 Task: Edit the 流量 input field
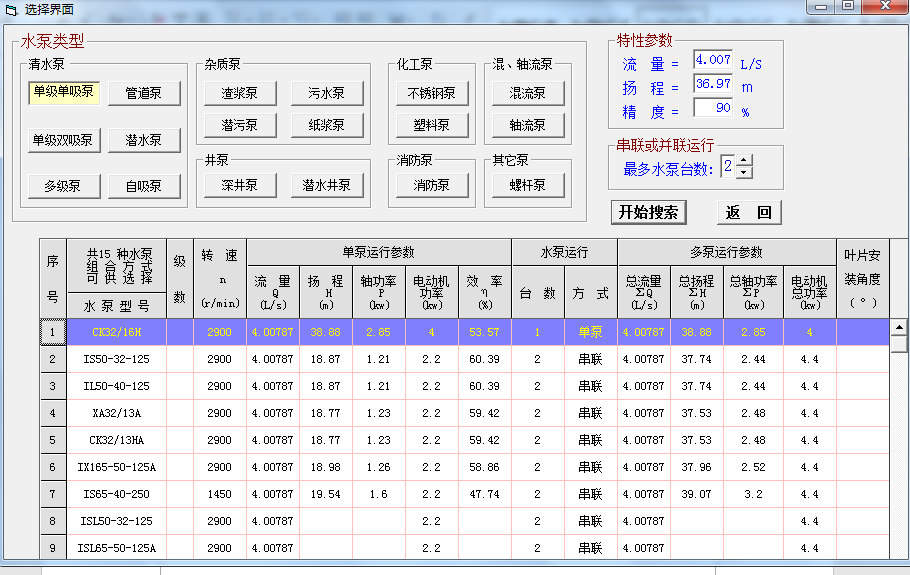point(713,60)
